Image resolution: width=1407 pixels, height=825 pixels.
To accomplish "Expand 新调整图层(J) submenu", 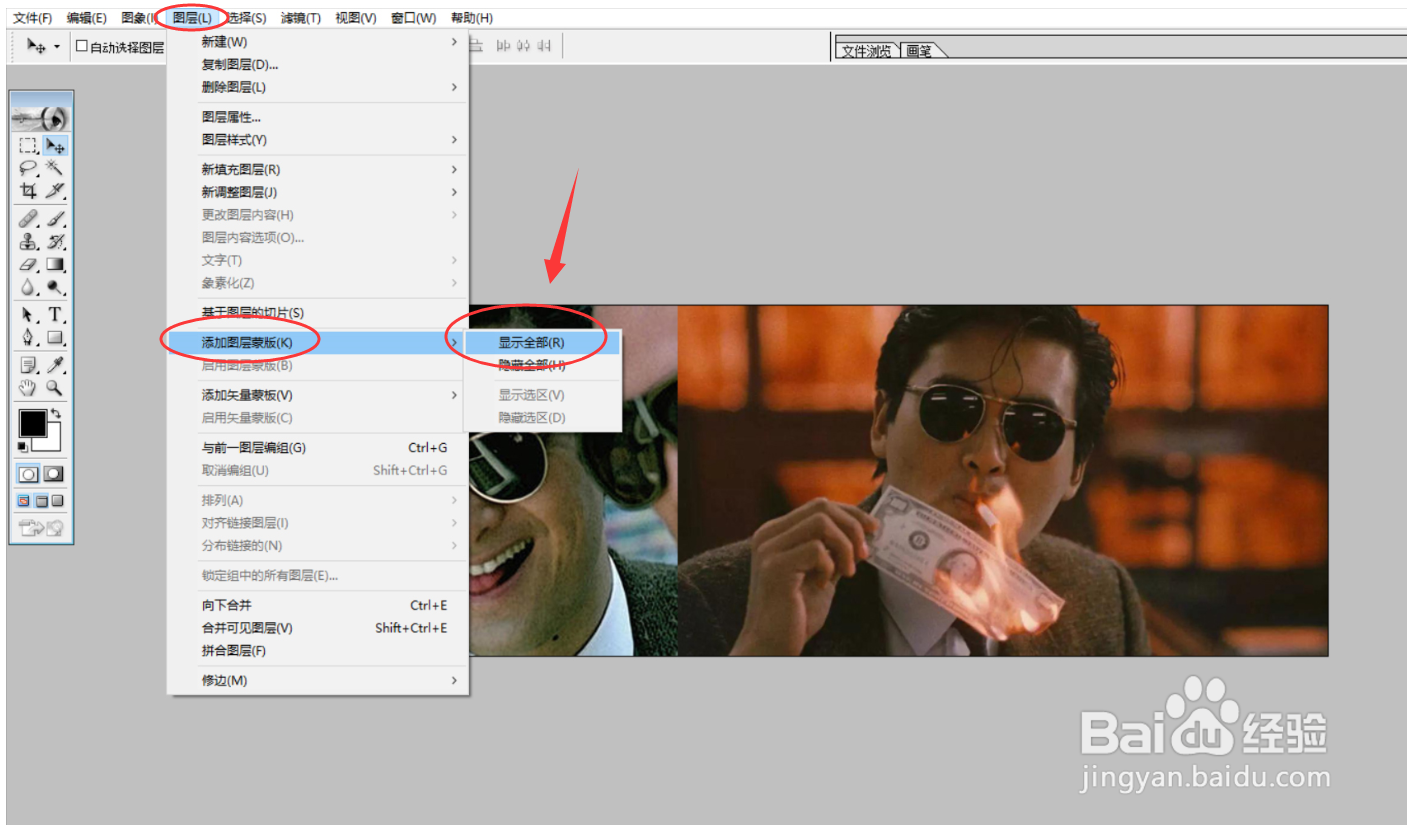I will click(x=317, y=192).
